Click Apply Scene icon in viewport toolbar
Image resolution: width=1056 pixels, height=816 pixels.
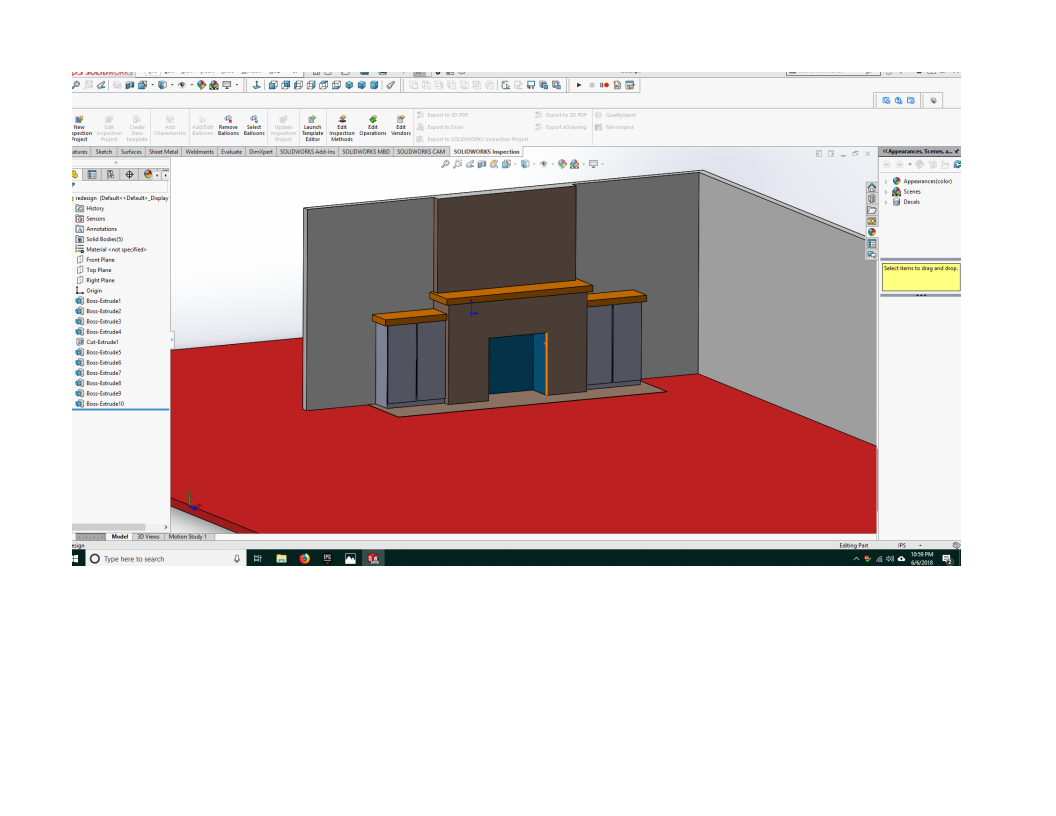(574, 164)
